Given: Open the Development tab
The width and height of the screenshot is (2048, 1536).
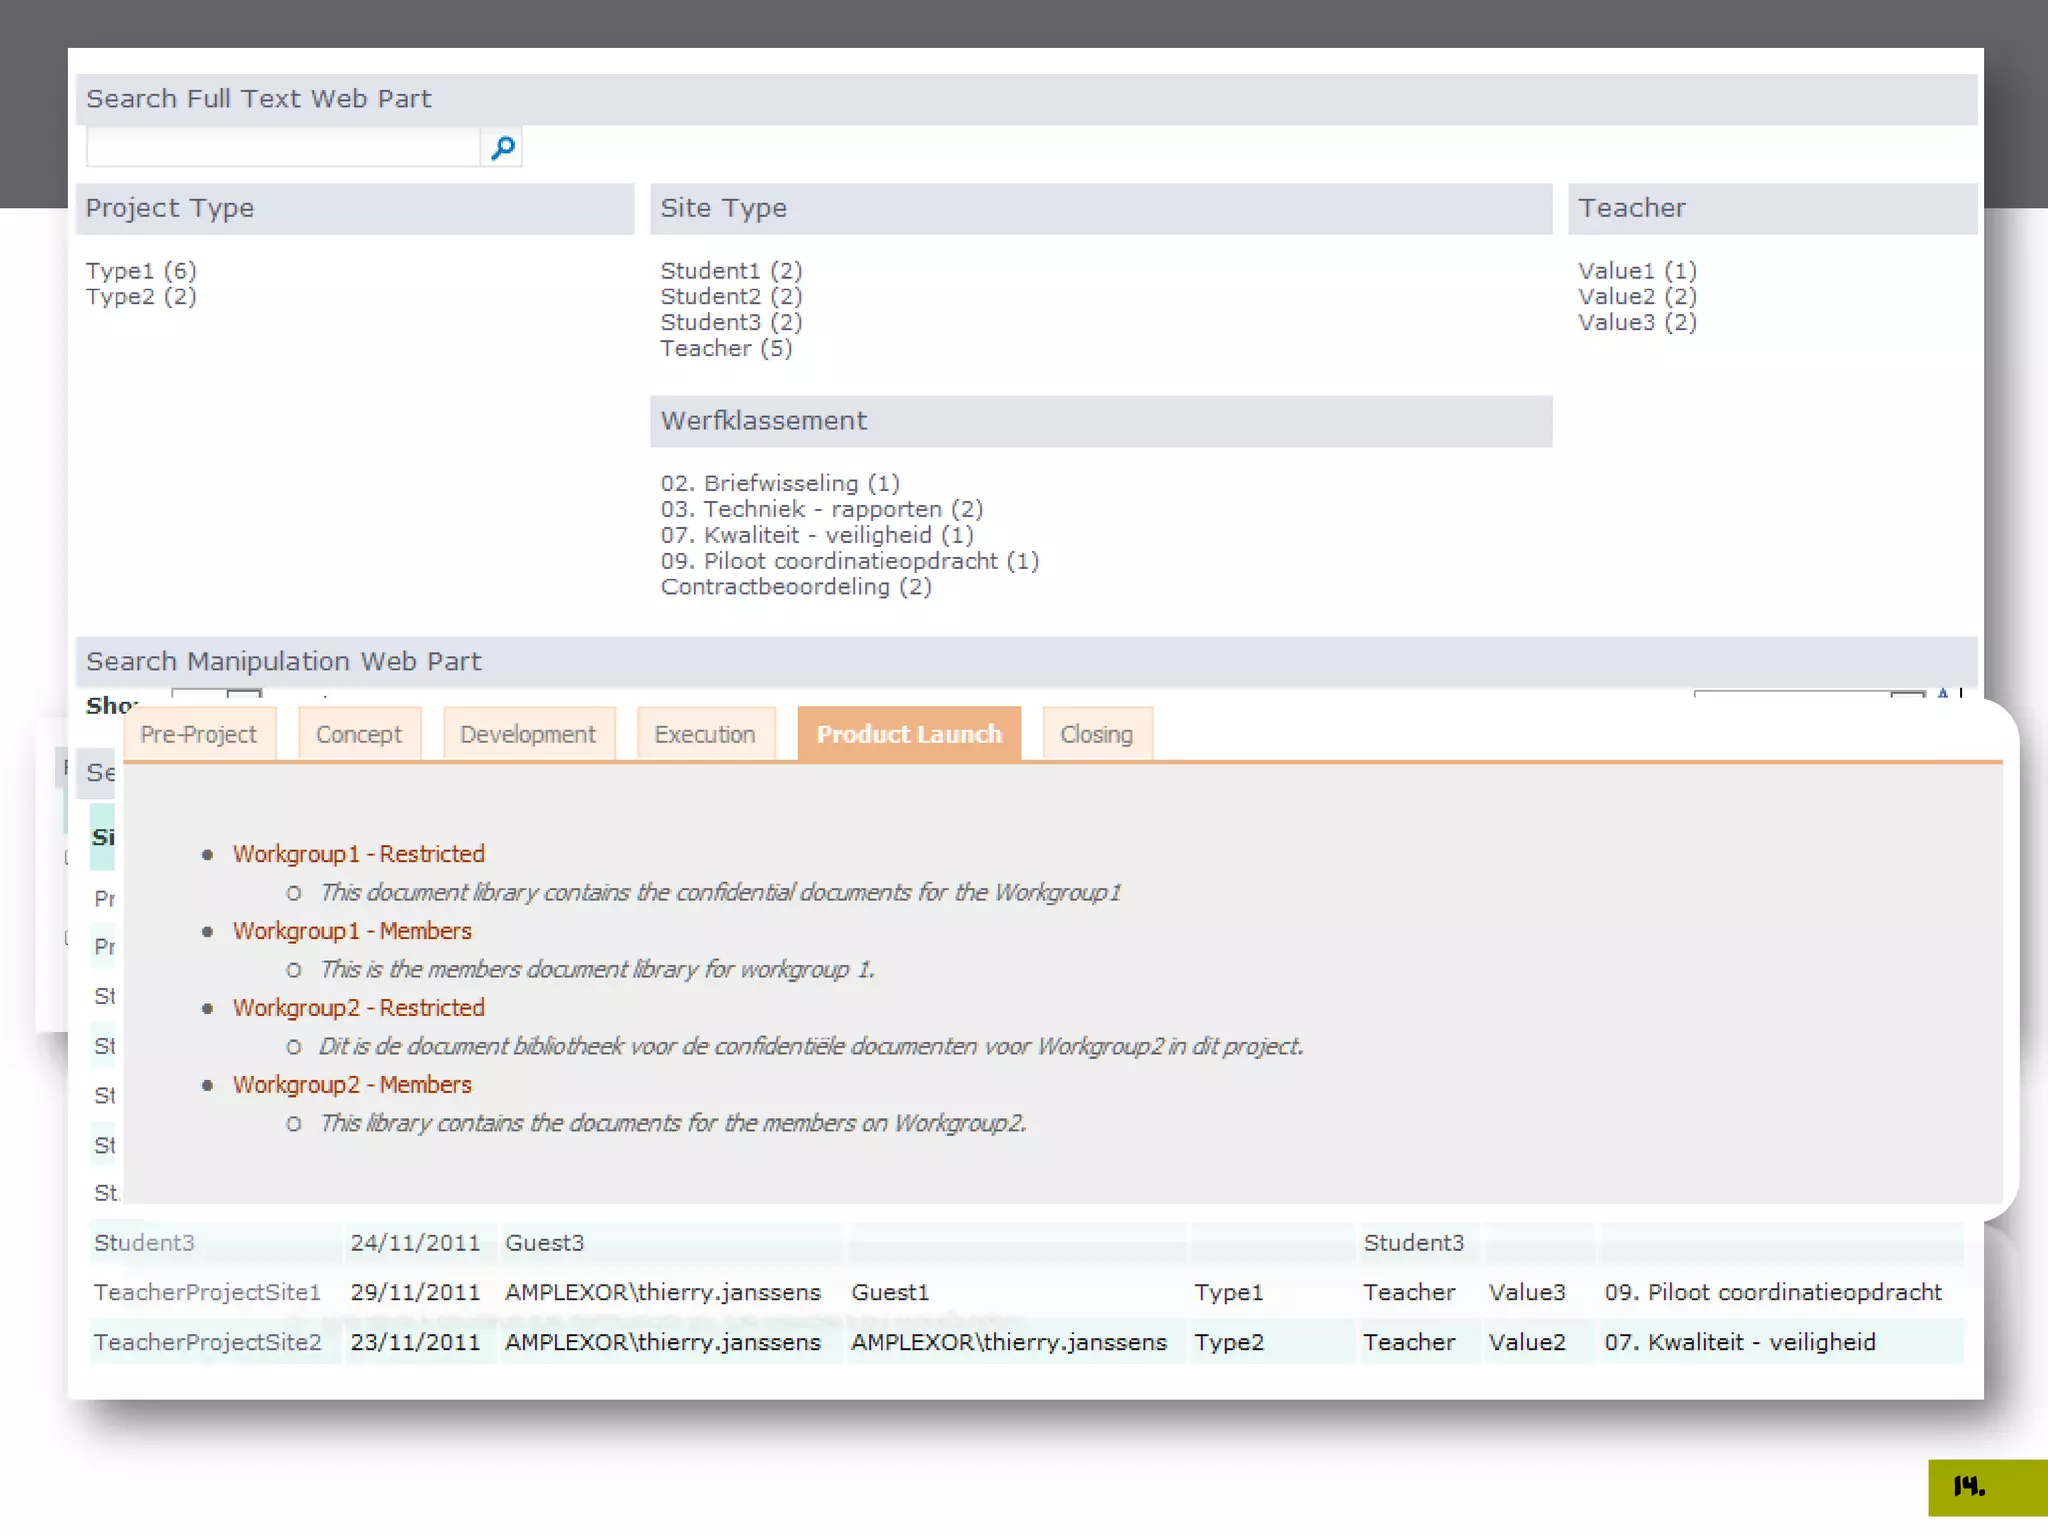Looking at the screenshot, I should (x=528, y=734).
